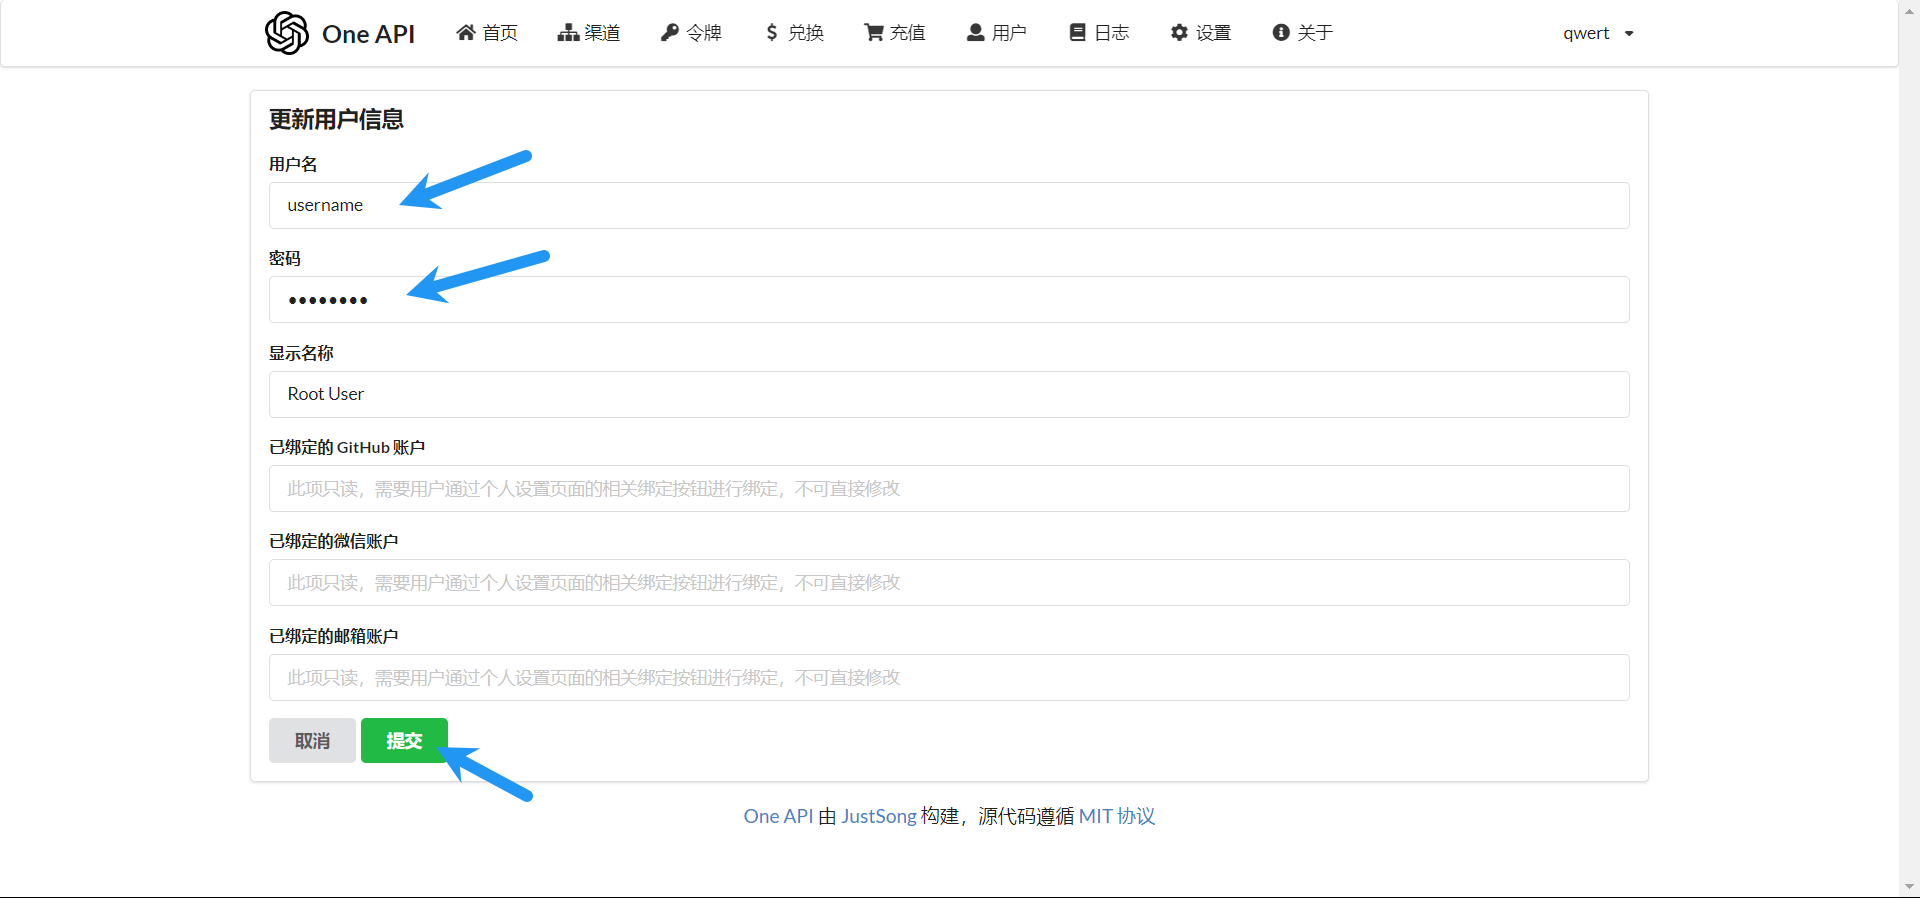Click the bound GitHub account field

948,489
